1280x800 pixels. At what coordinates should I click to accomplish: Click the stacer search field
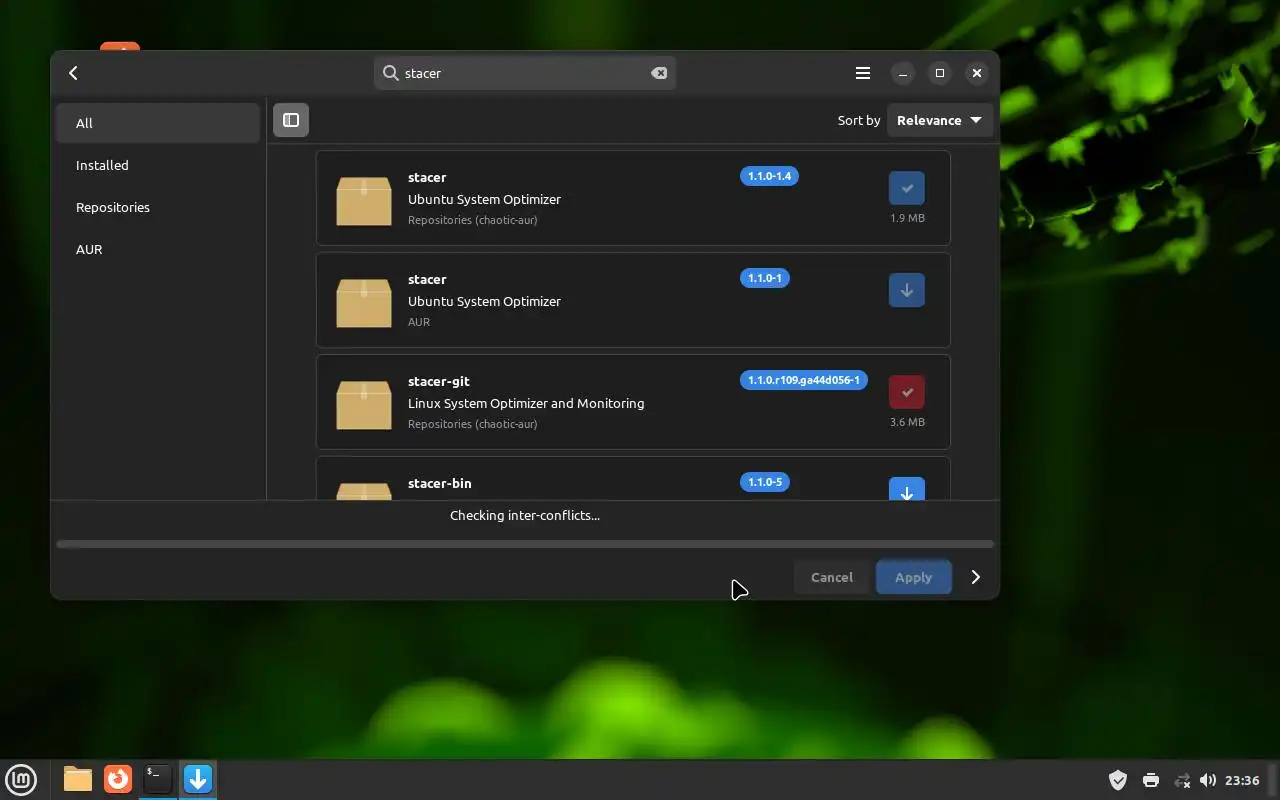tap(525, 73)
